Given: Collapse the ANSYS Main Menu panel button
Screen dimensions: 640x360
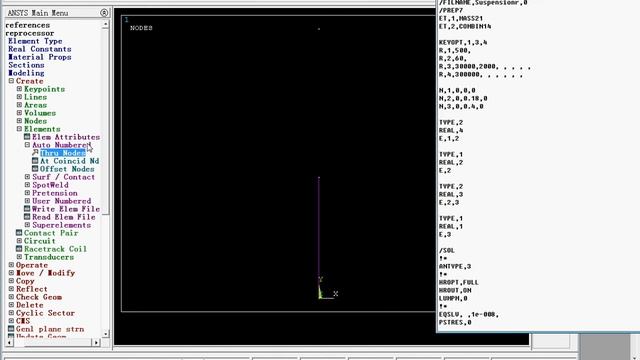Looking at the screenshot, I should (104, 13).
